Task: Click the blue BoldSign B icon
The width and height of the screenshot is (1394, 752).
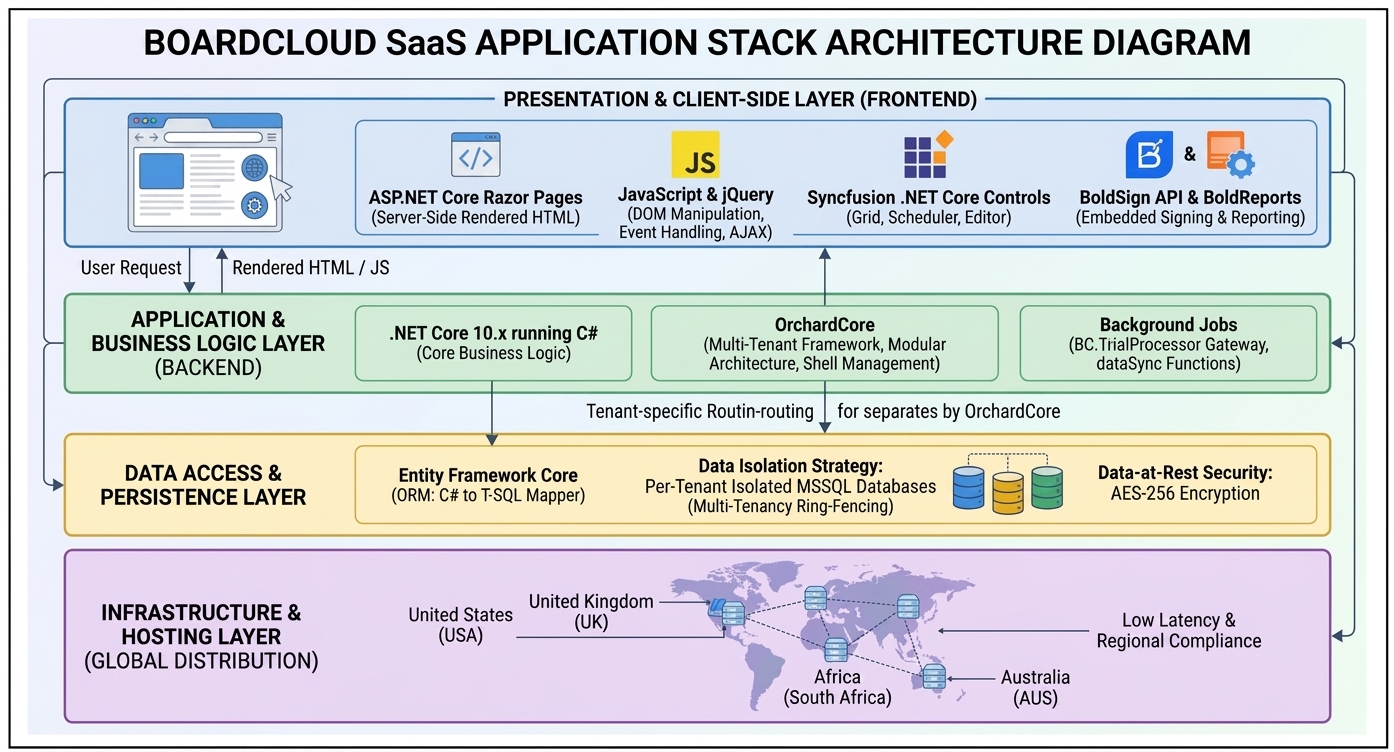Action: [1149, 155]
